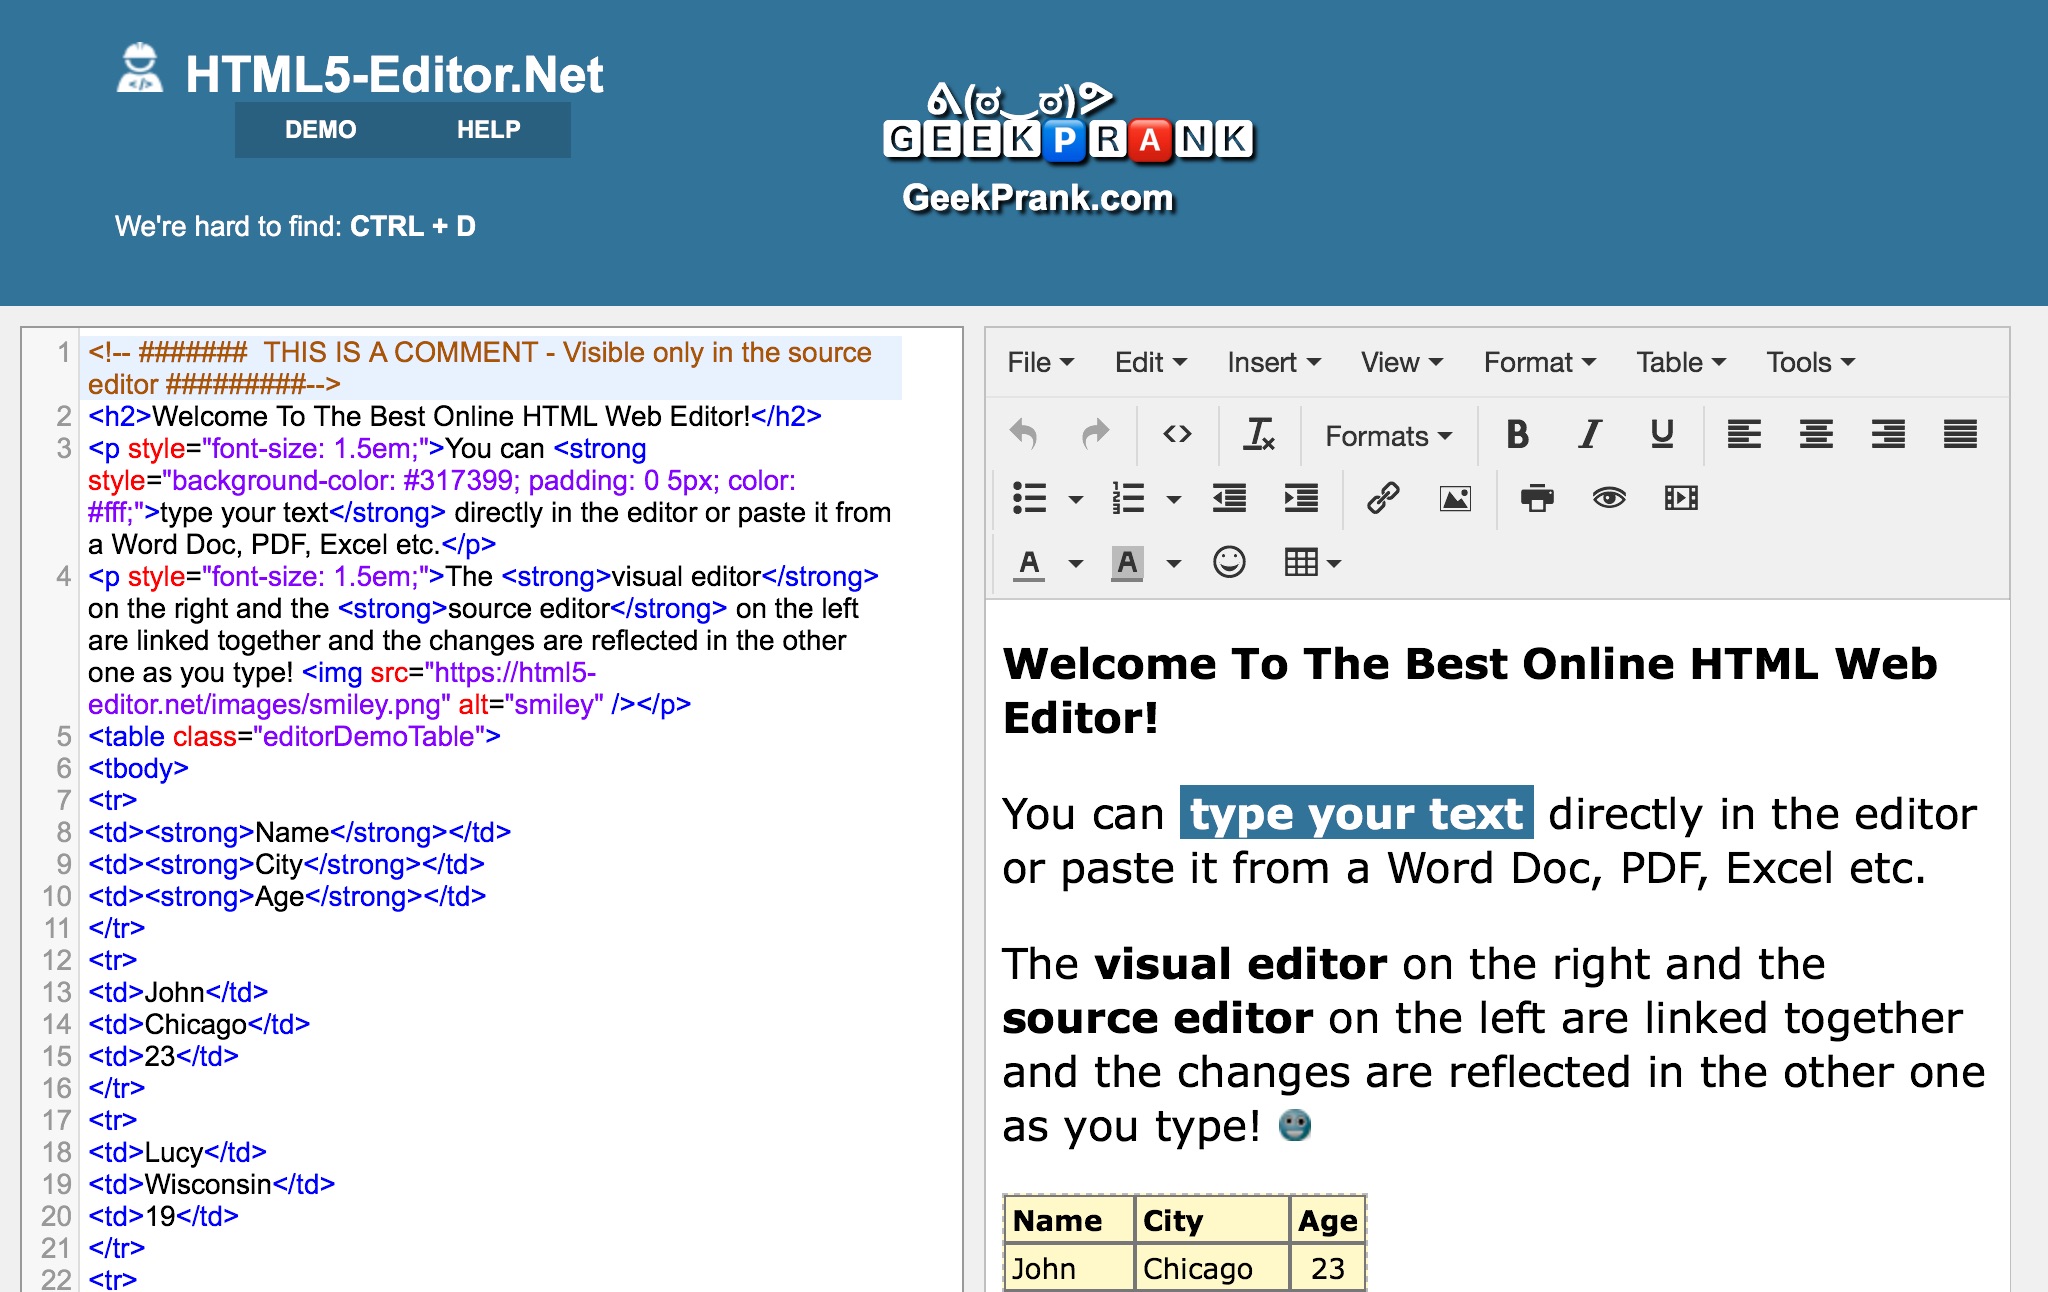The height and width of the screenshot is (1292, 2048).
Task: Click the Undo arrow icon
Action: 1023,434
